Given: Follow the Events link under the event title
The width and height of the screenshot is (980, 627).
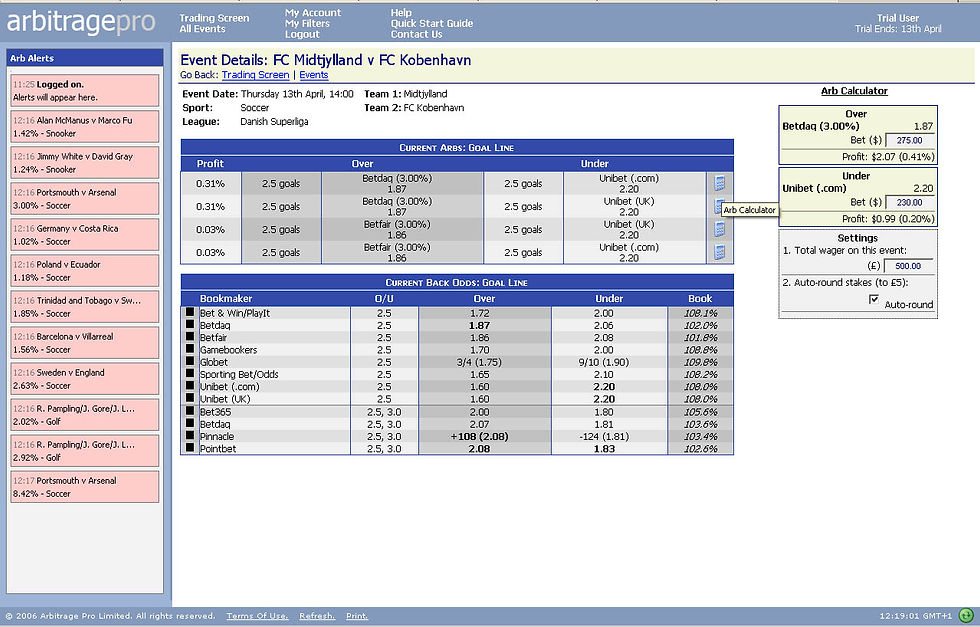Looking at the screenshot, I should (x=314, y=75).
